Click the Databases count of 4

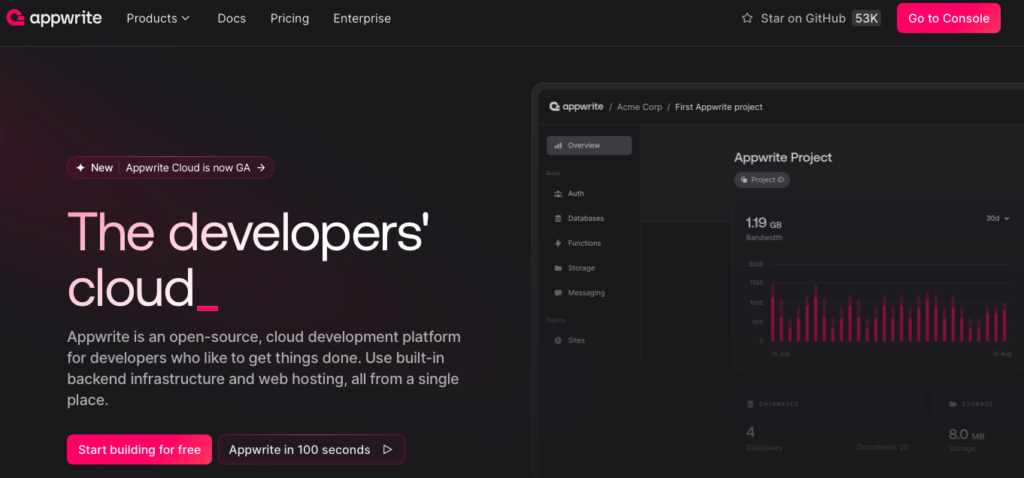750,432
